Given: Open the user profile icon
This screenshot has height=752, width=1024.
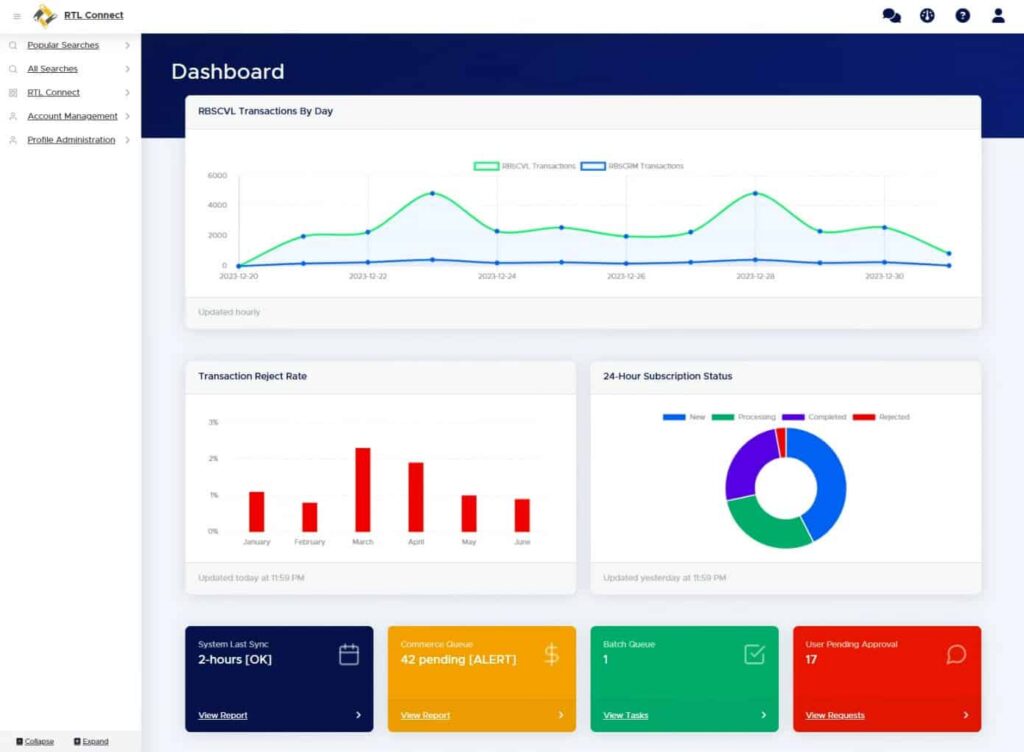Looking at the screenshot, I should point(998,15).
